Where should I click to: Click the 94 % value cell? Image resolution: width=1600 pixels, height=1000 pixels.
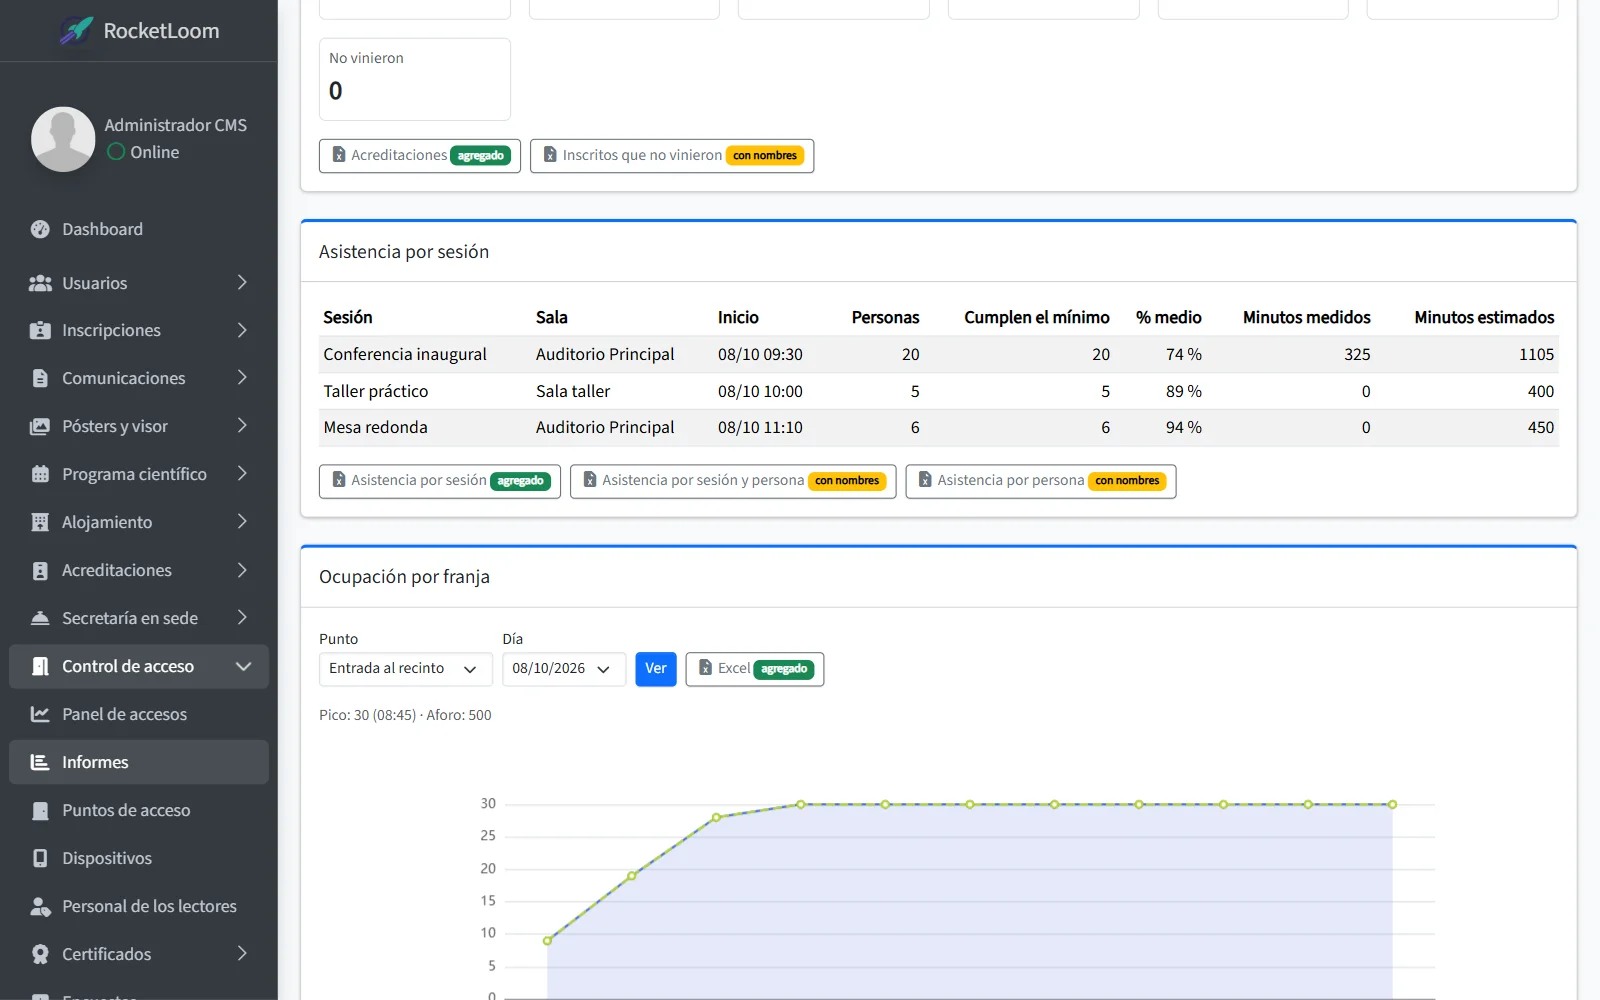coord(1184,427)
